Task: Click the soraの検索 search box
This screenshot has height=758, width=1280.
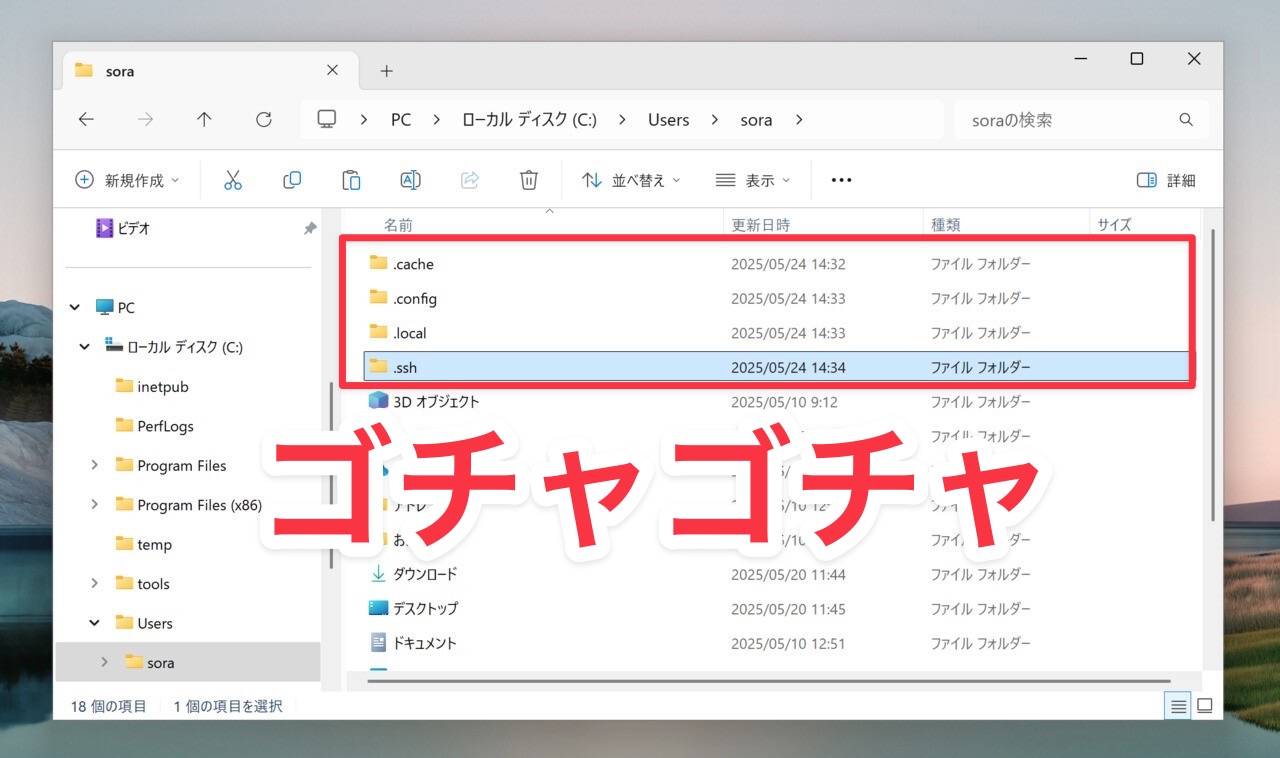Action: (x=1070, y=120)
